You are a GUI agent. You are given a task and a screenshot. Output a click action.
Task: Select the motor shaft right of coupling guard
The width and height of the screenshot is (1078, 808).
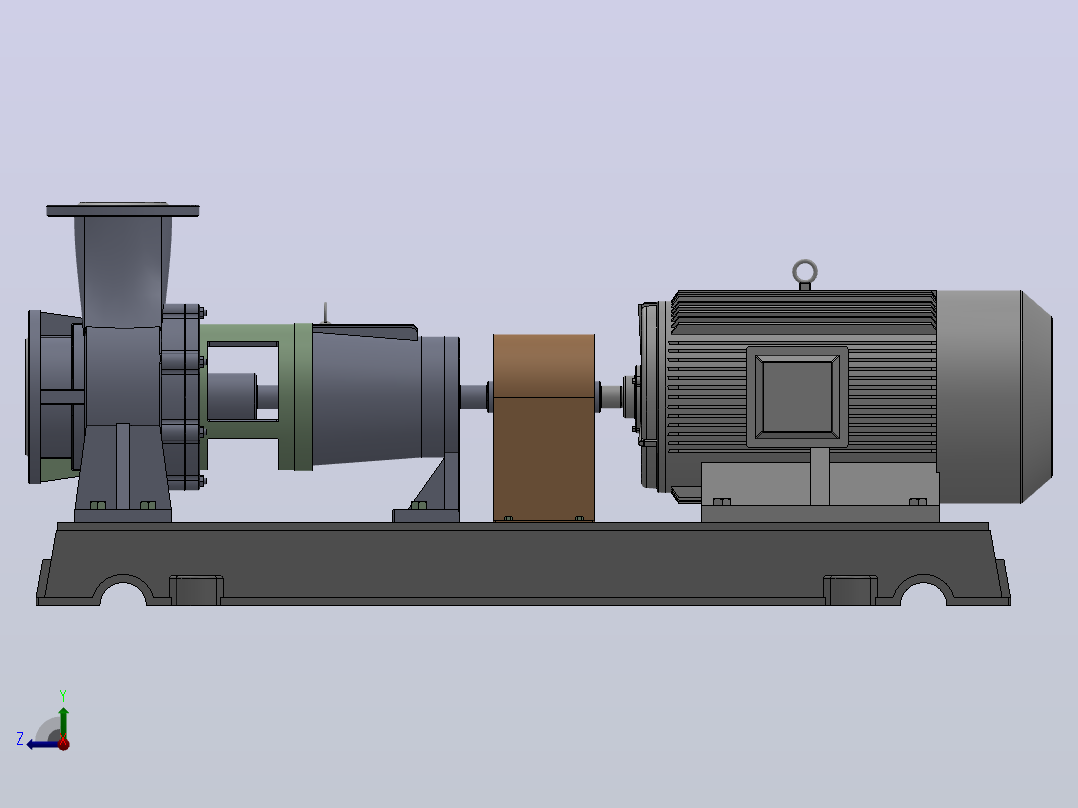coord(610,397)
